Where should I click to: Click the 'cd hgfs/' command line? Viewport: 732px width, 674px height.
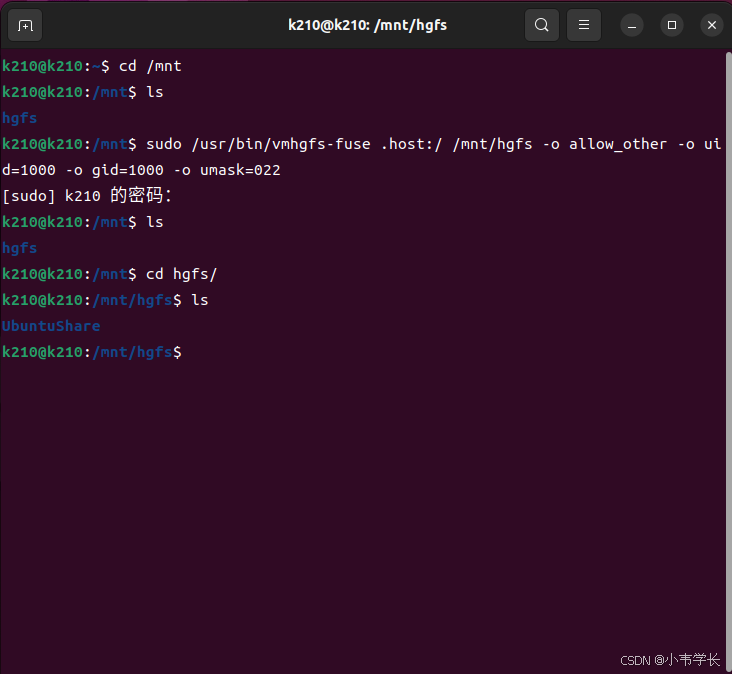(x=110, y=274)
